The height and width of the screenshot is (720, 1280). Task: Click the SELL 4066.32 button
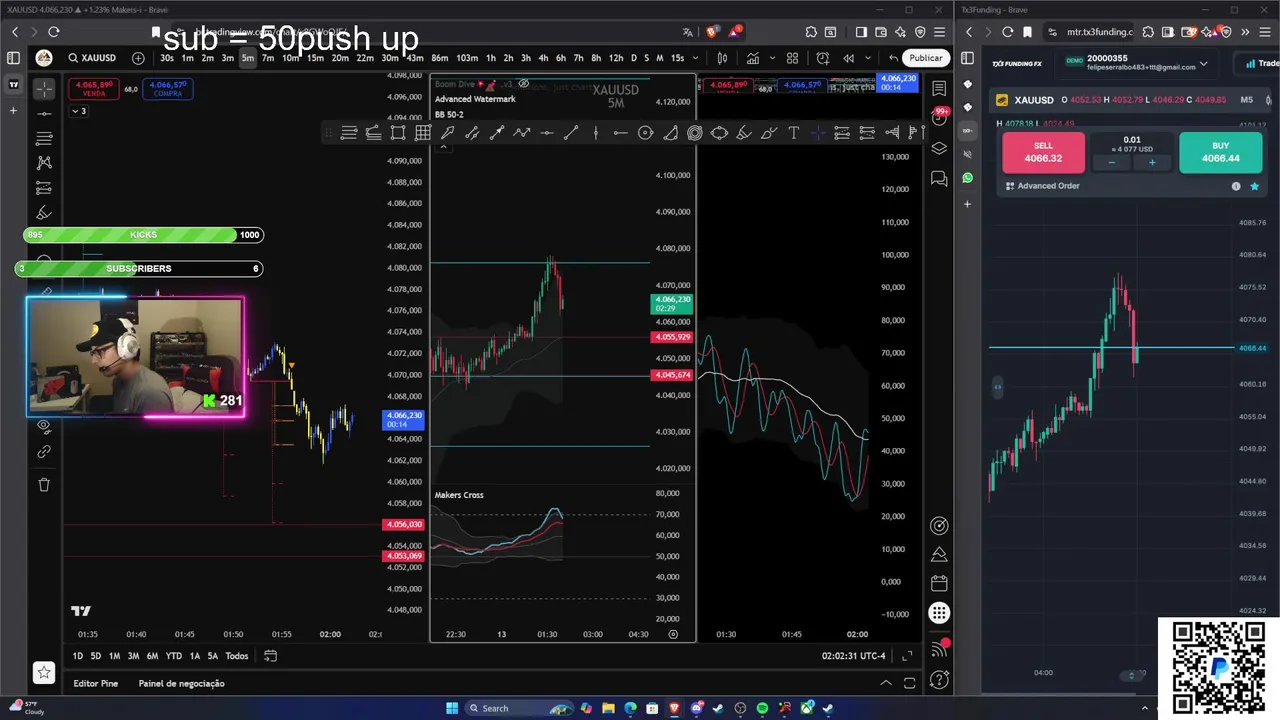(1043, 152)
